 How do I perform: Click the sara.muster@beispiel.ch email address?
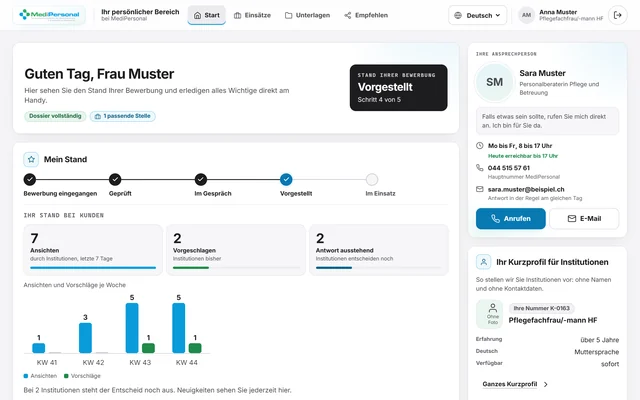pyautogui.click(x=526, y=189)
